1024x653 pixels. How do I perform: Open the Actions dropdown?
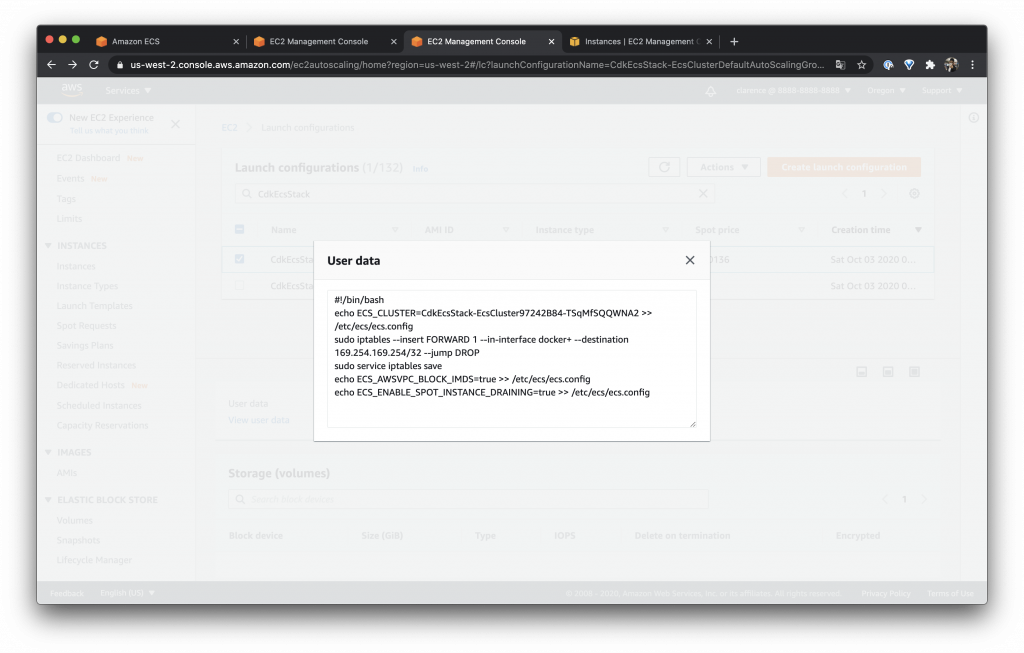click(724, 167)
